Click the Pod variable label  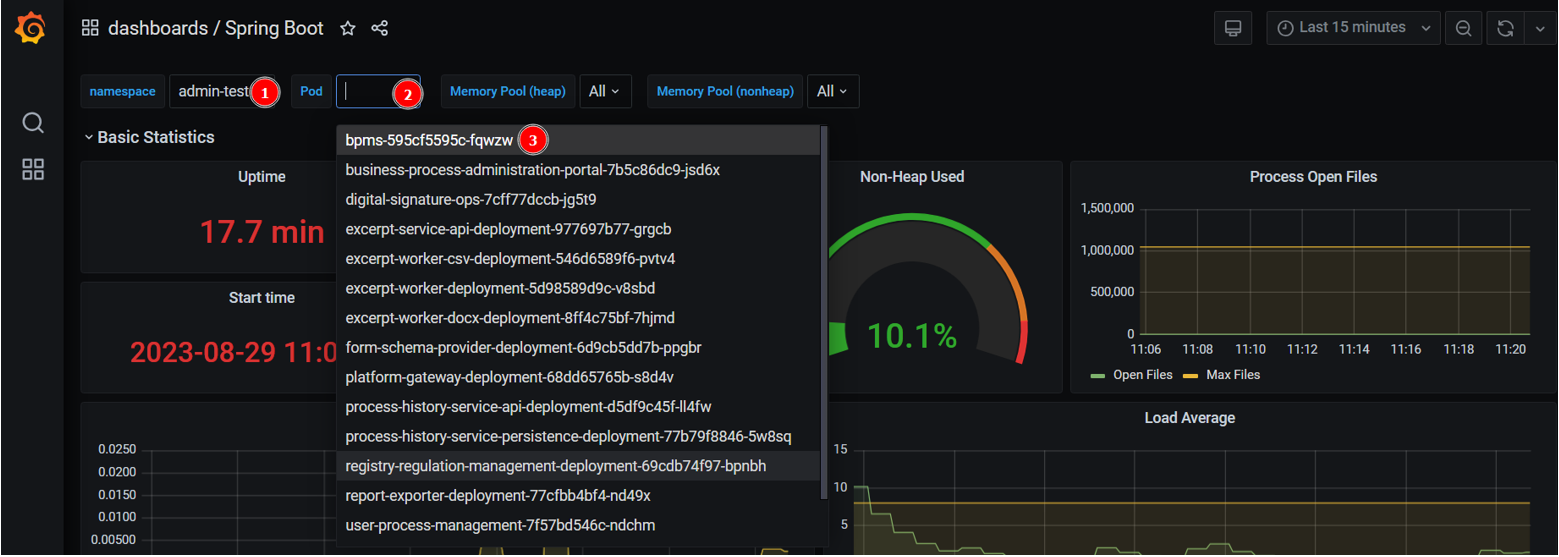tap(311, 91)
